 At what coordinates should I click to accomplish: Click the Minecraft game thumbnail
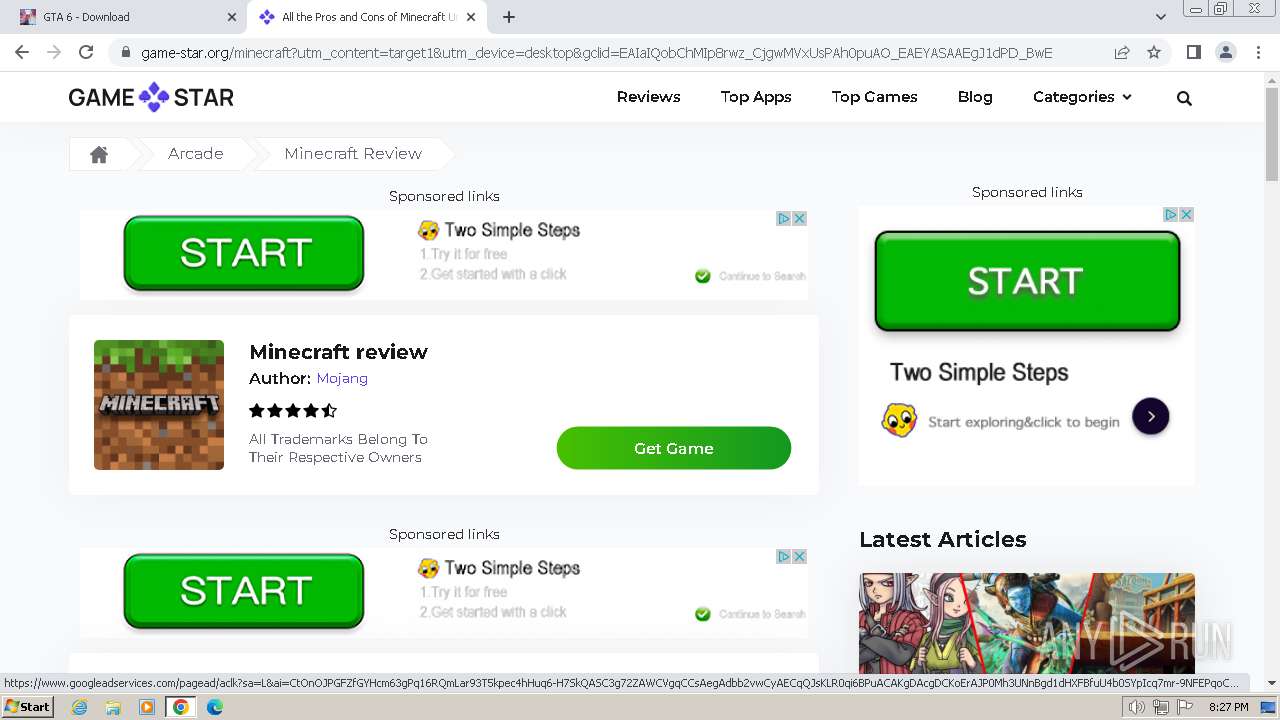(159, 405)
